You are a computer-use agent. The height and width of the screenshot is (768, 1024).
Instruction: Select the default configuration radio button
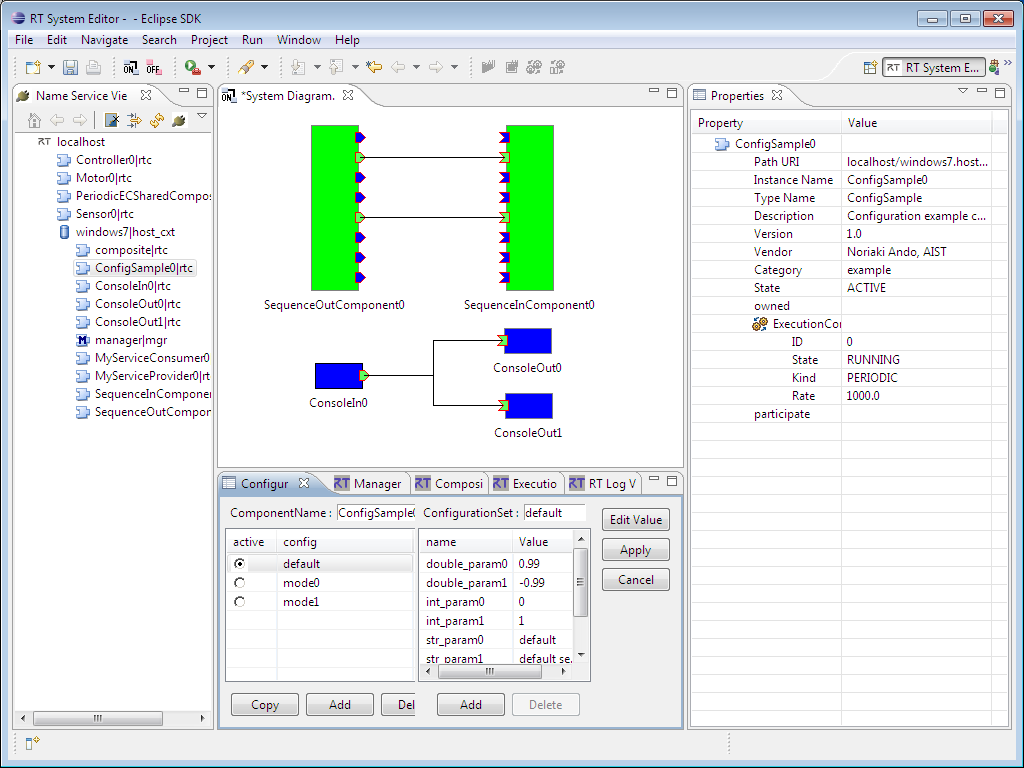point(240,564)
